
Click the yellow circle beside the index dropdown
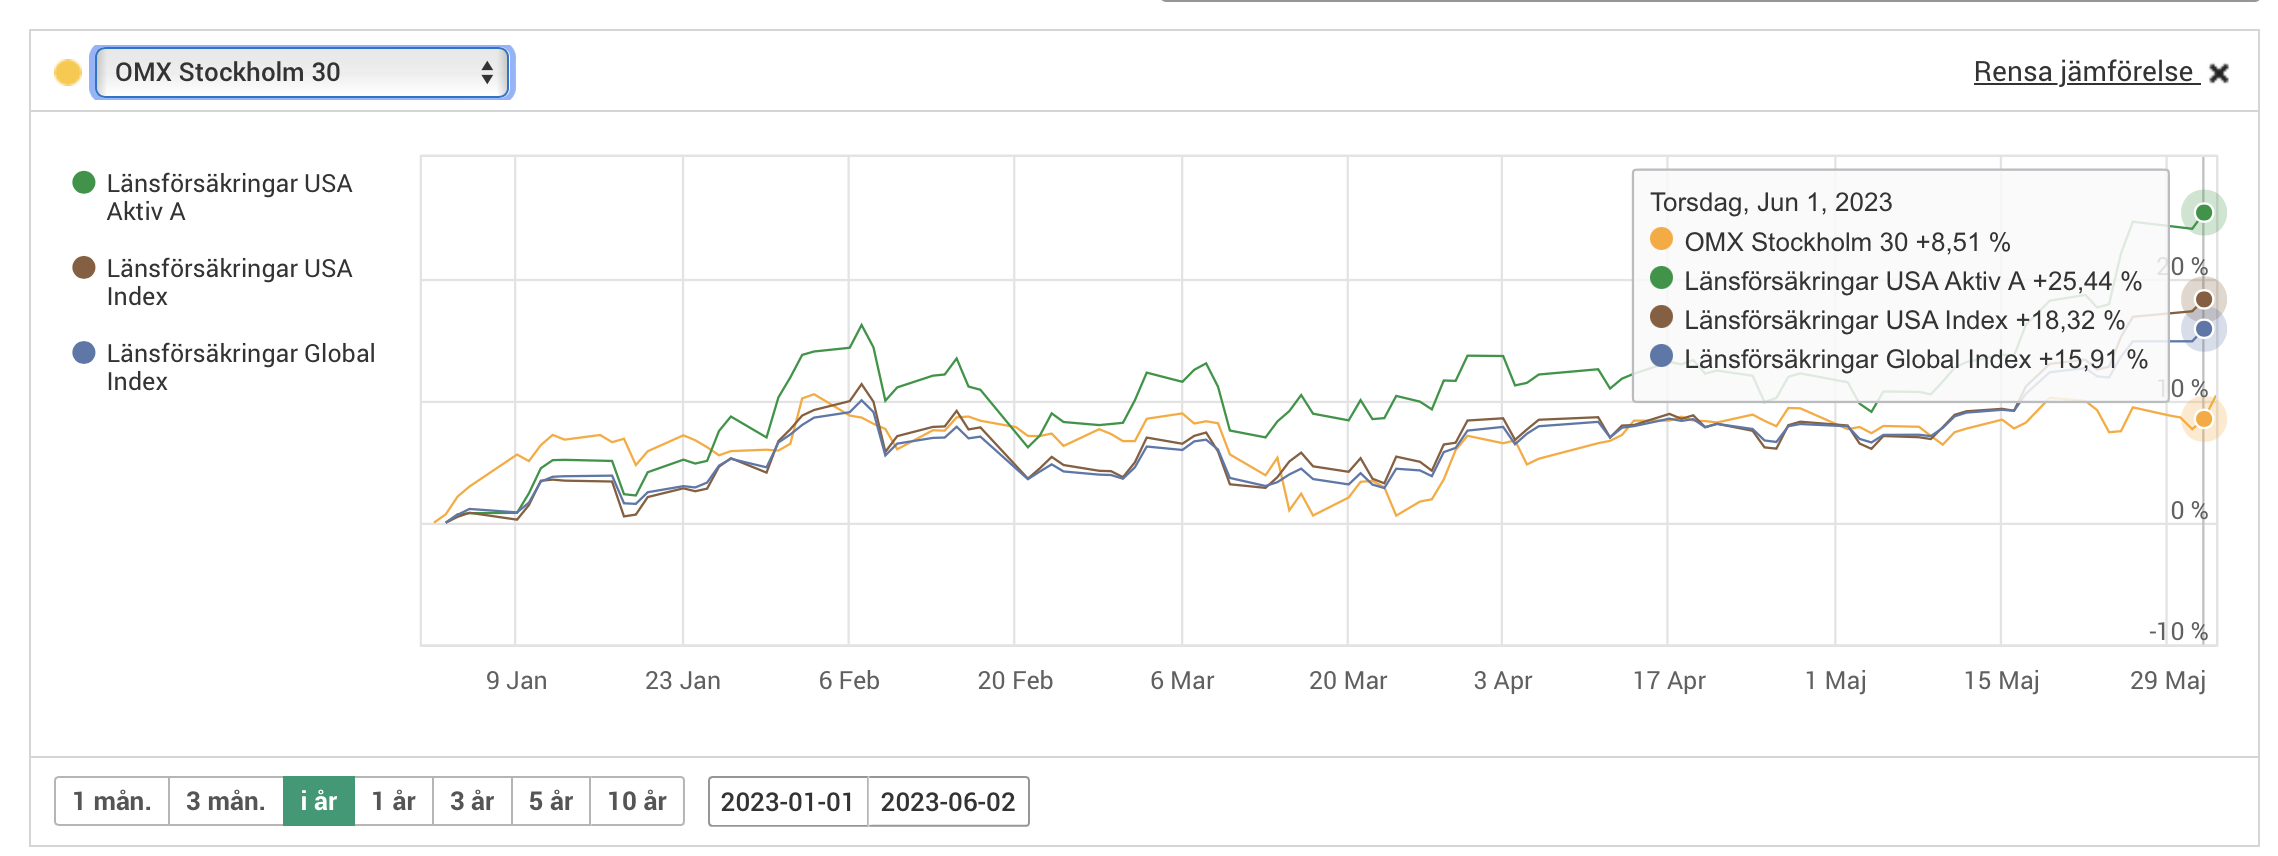click(x=68, y=72)
